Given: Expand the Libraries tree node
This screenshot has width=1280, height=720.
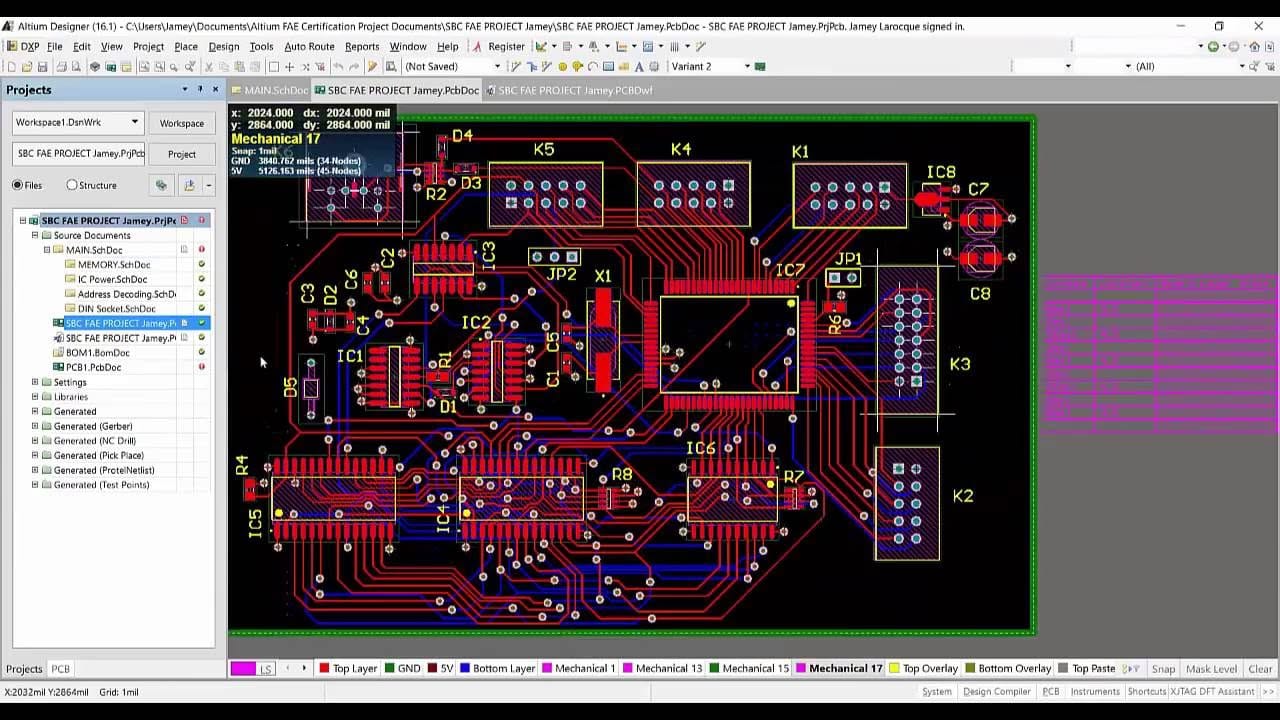Looking at the screenshot, I should [33, 396].
